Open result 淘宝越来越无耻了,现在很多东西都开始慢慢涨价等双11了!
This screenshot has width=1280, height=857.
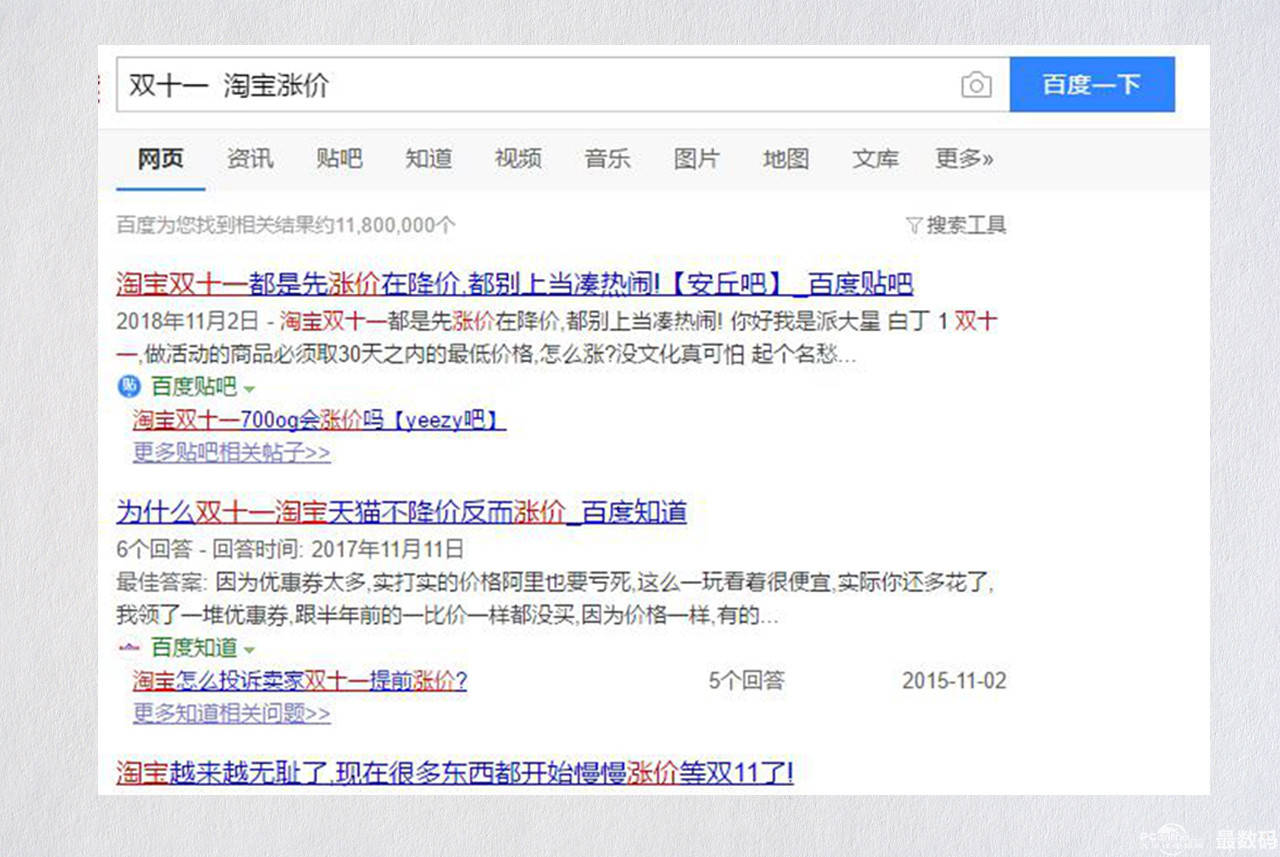455,774
